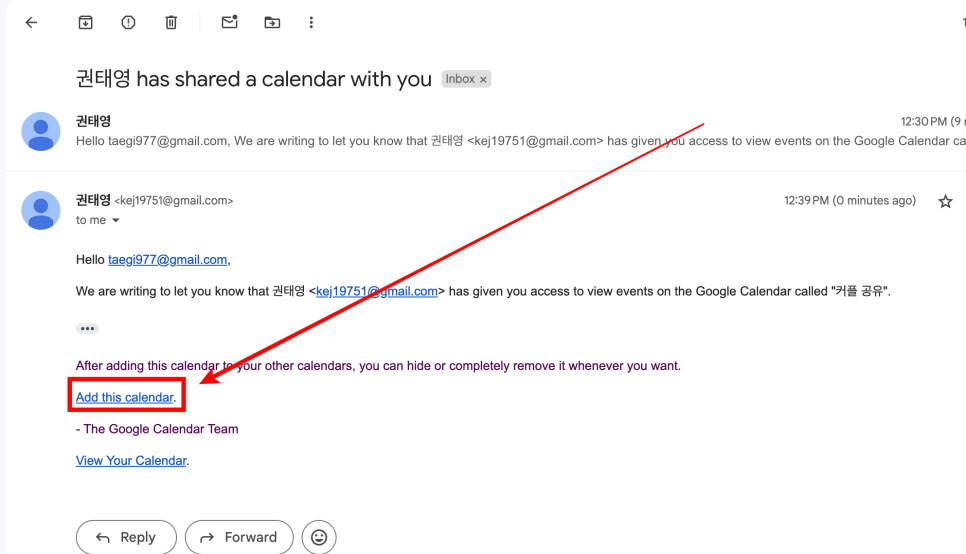Reply to the message
The image size is (966, 554).
(126, 537)
